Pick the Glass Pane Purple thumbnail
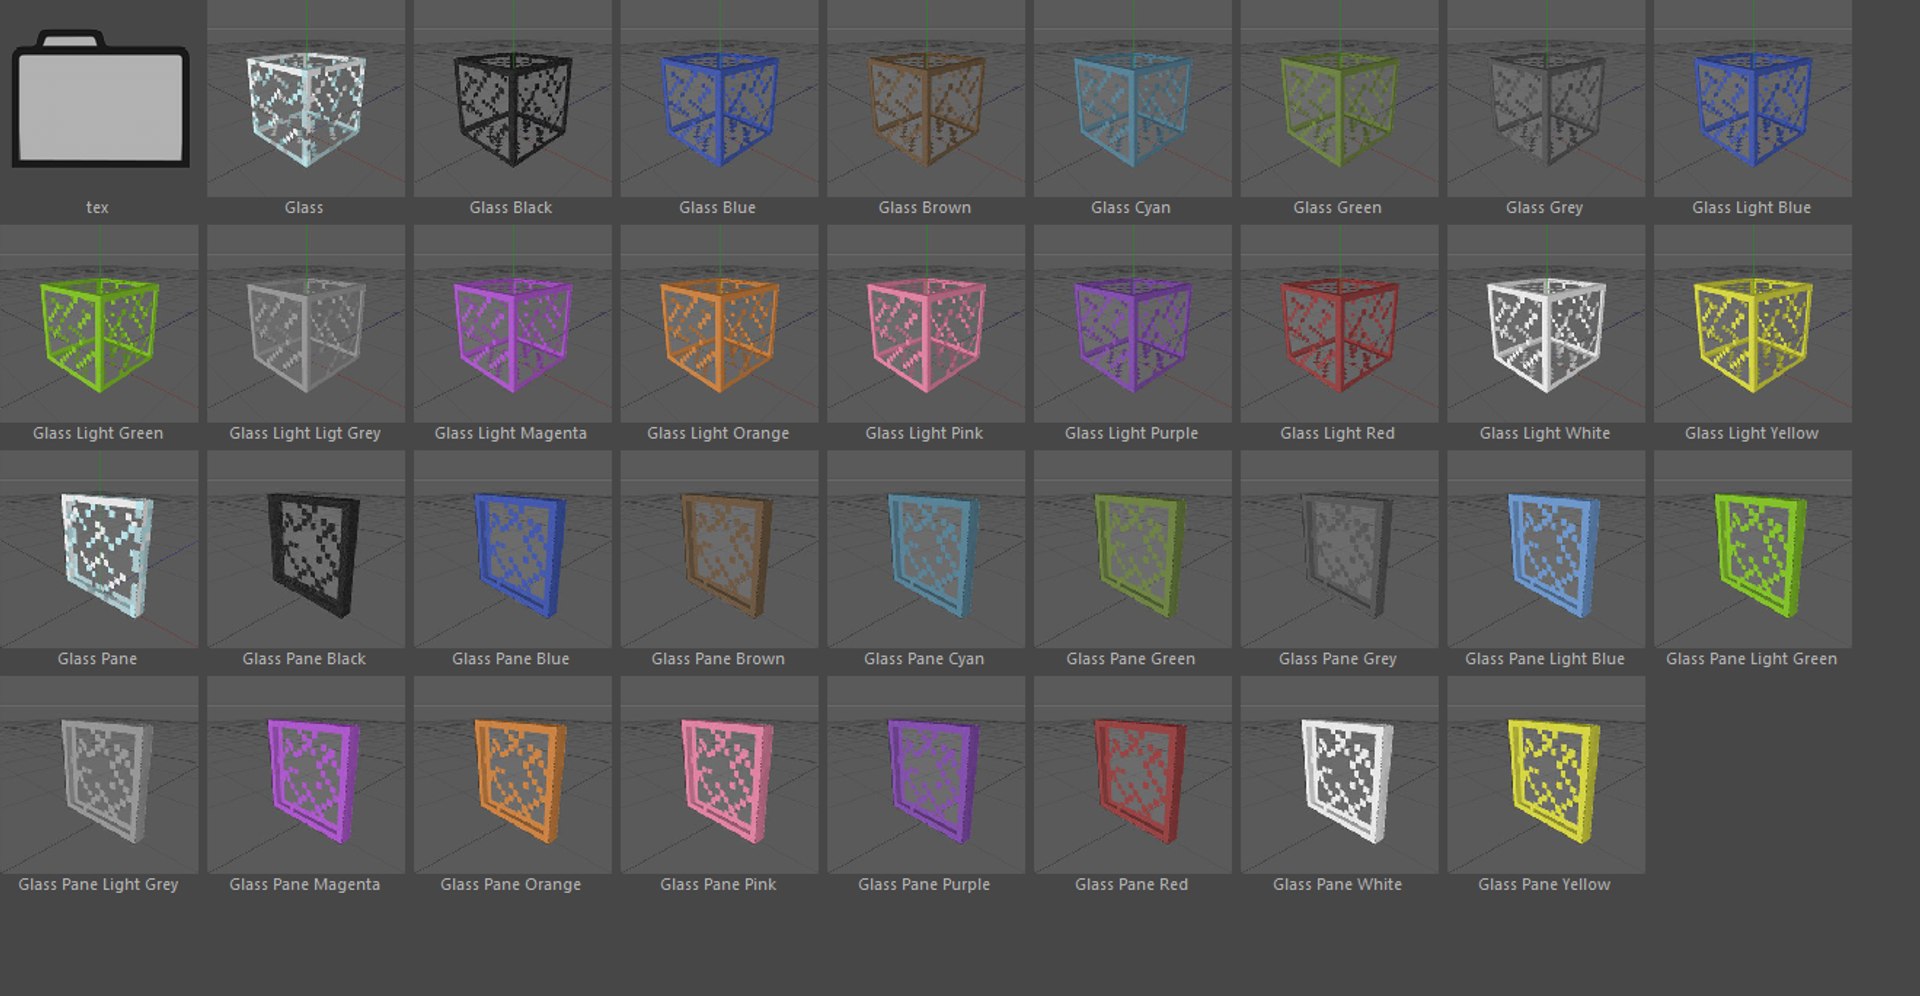This screenshot has height=996, width=1920. point(926,775)
